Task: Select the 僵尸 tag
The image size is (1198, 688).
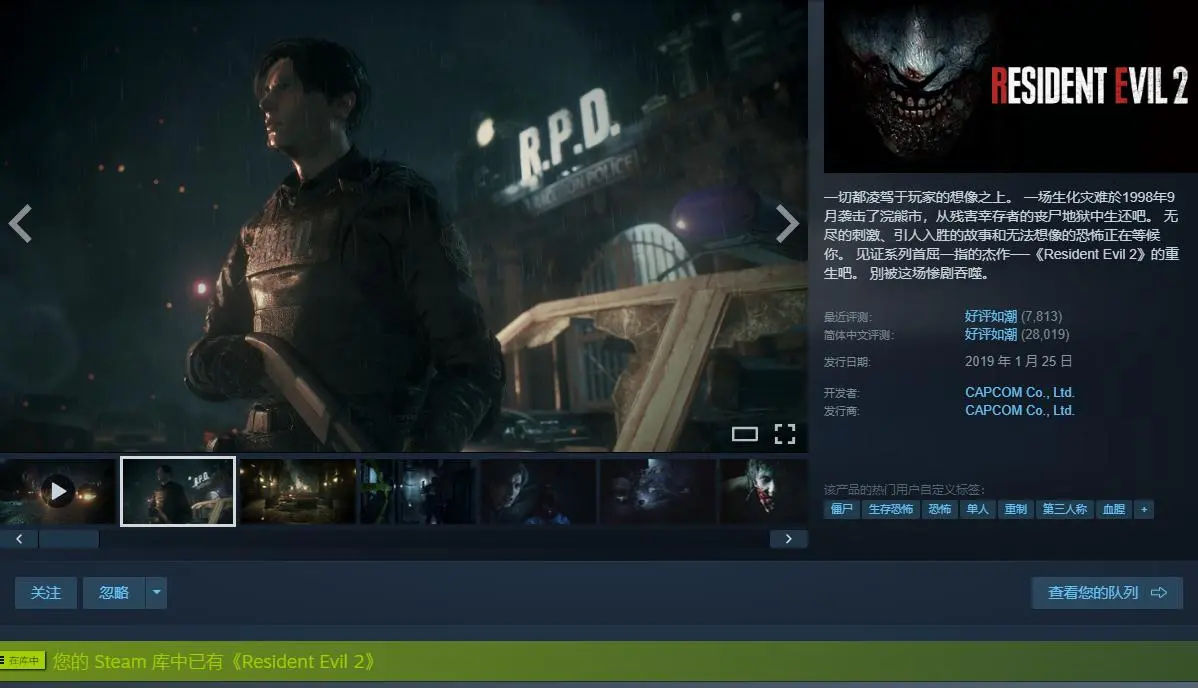Action: pyautogui.click(x=841, y=509)
